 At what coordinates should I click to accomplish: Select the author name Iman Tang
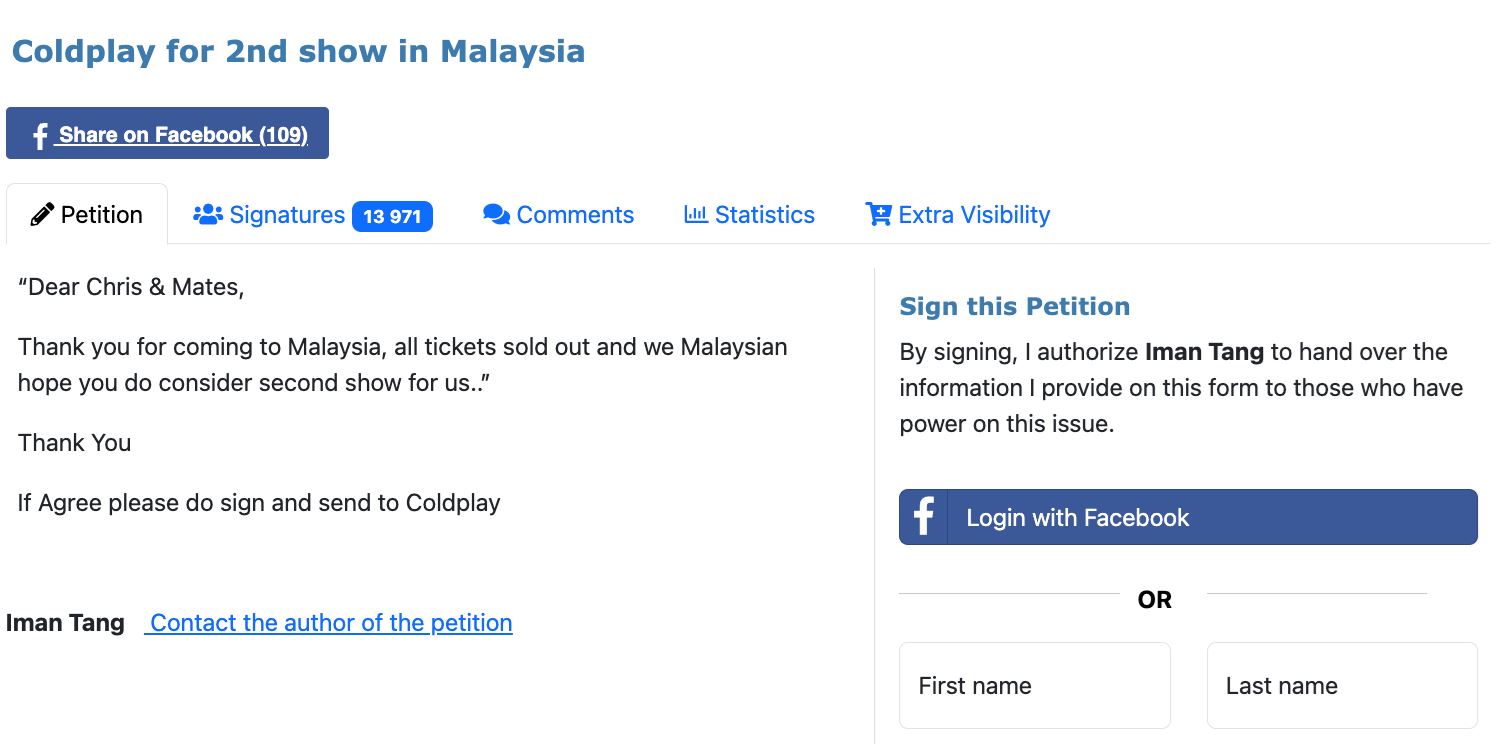64,622
